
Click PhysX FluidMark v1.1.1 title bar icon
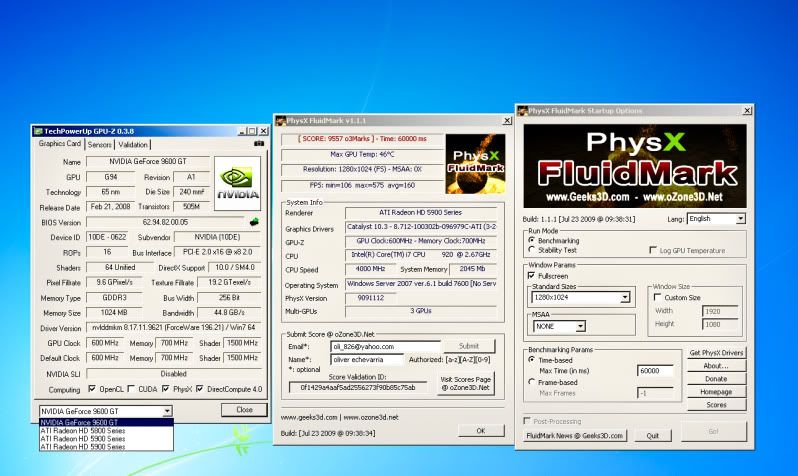coord(280,121)
